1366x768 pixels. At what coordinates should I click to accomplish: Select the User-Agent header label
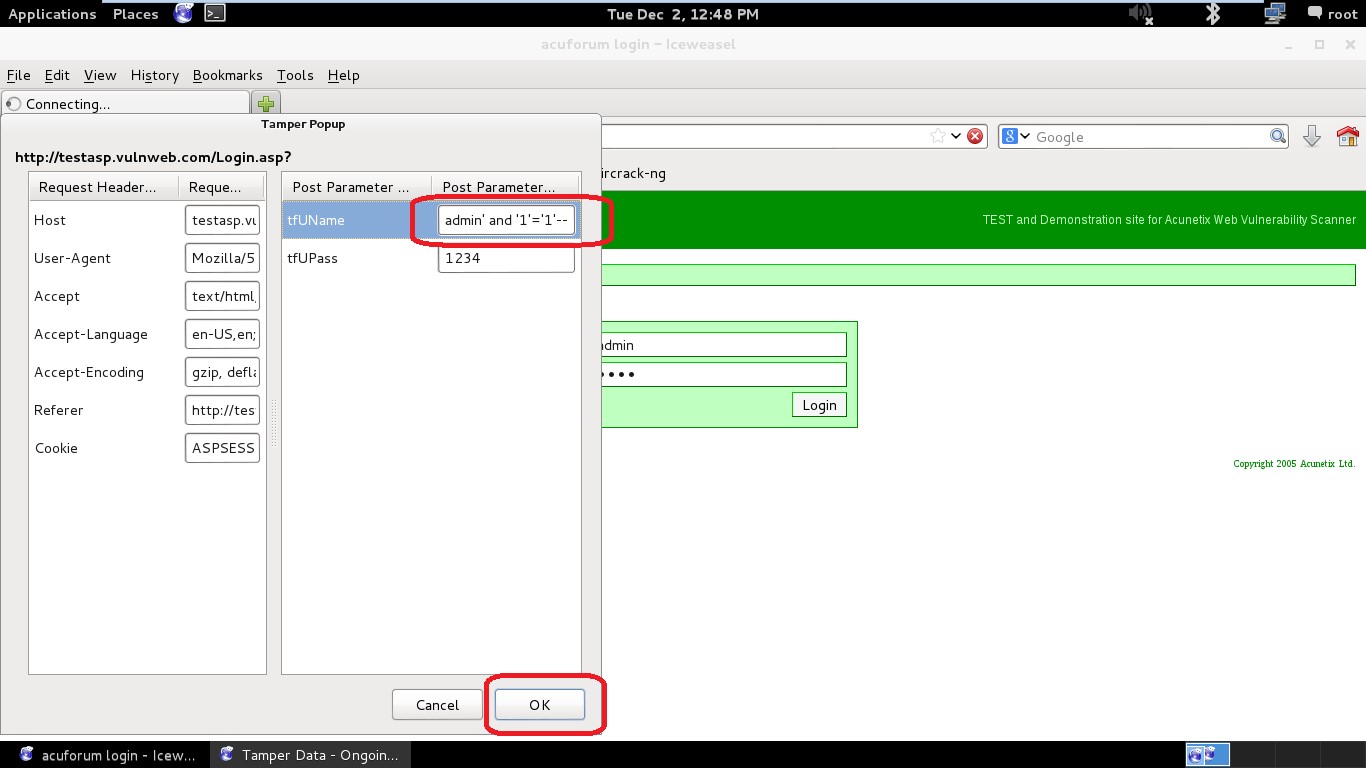point(72,258)
